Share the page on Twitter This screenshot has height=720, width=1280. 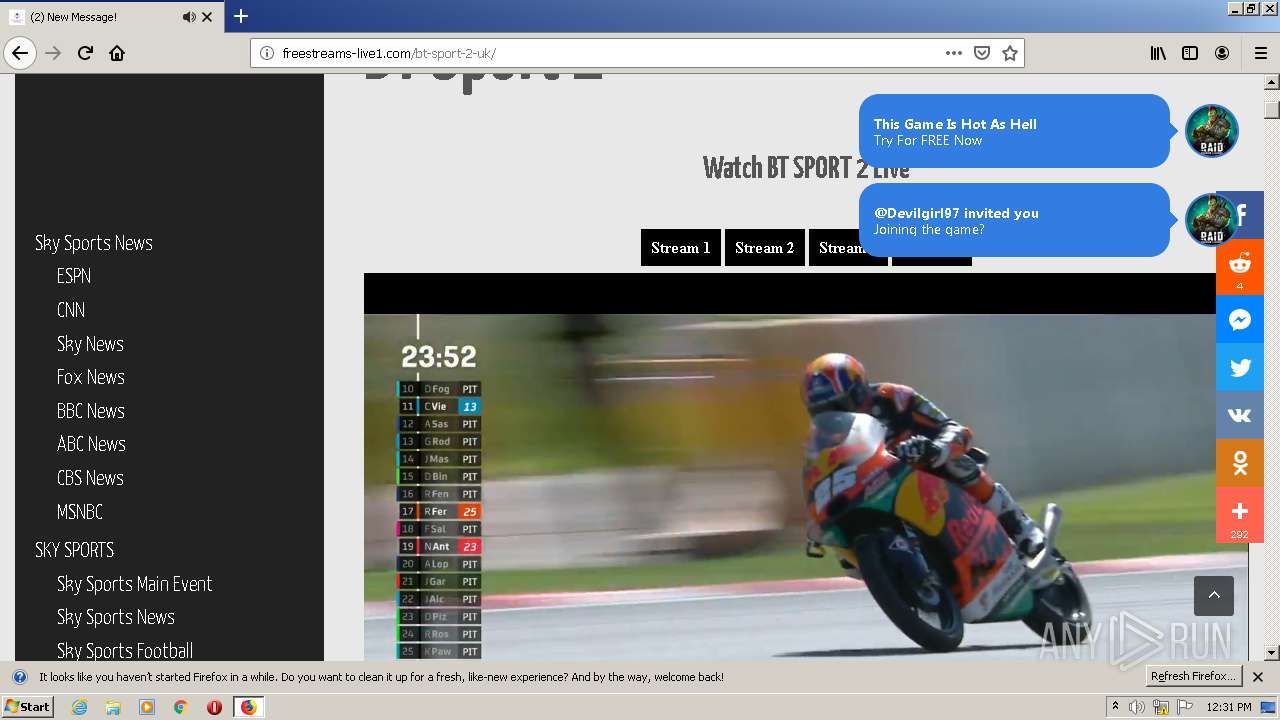(1240, 367)
